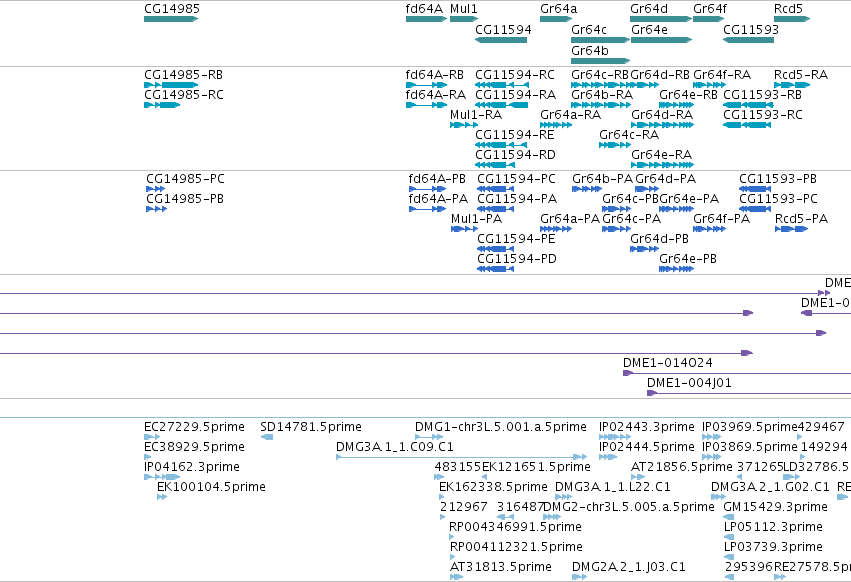
Task: Click transcript fd64A-RA
Action: tap(426, 105)
